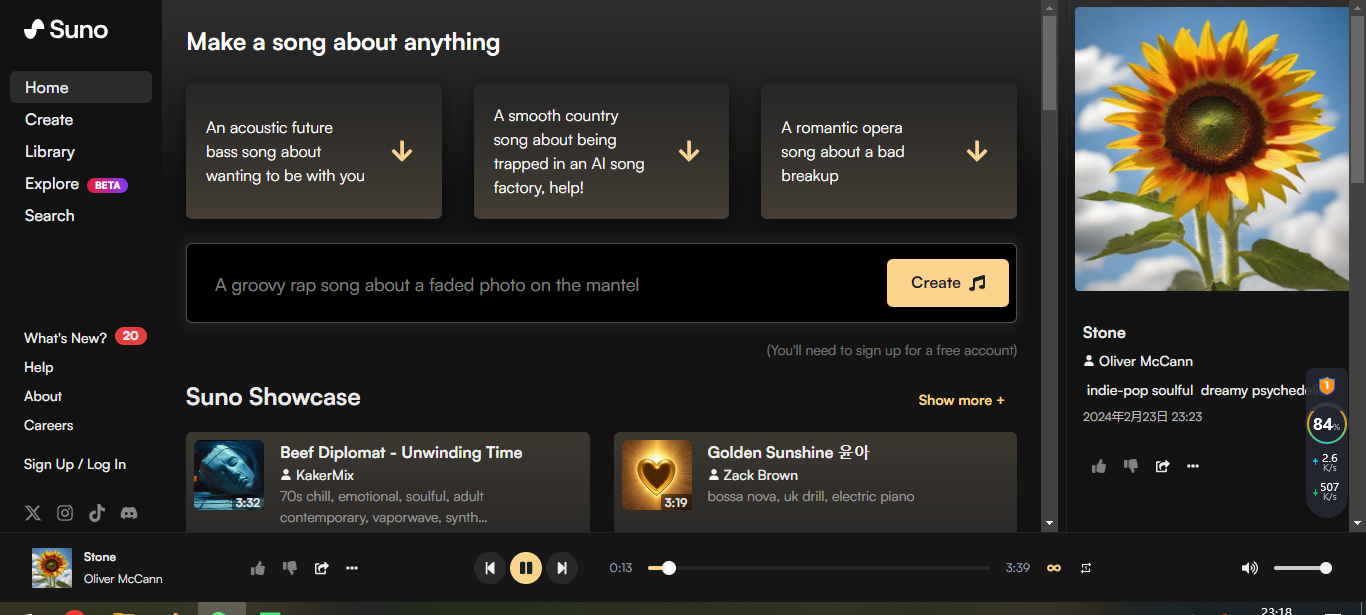Toggle repeat mode in the player bar
The image size is (1366, 615).
coord(1086,568)
